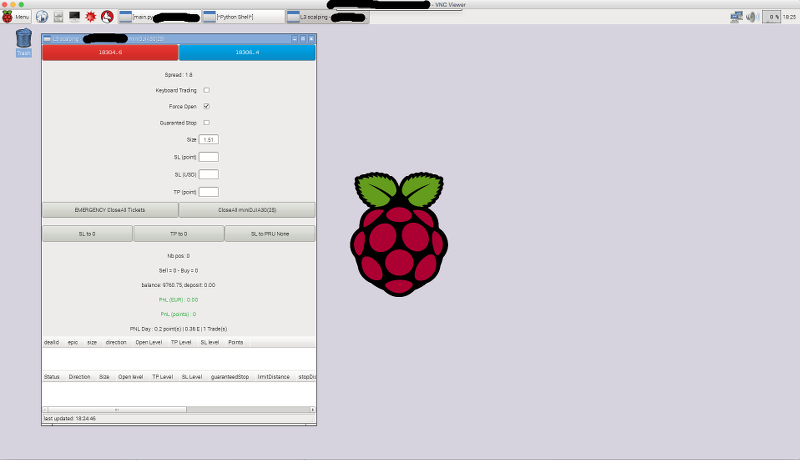Launch Mathematica red spiky icon
800x460 pixels.
90,17
